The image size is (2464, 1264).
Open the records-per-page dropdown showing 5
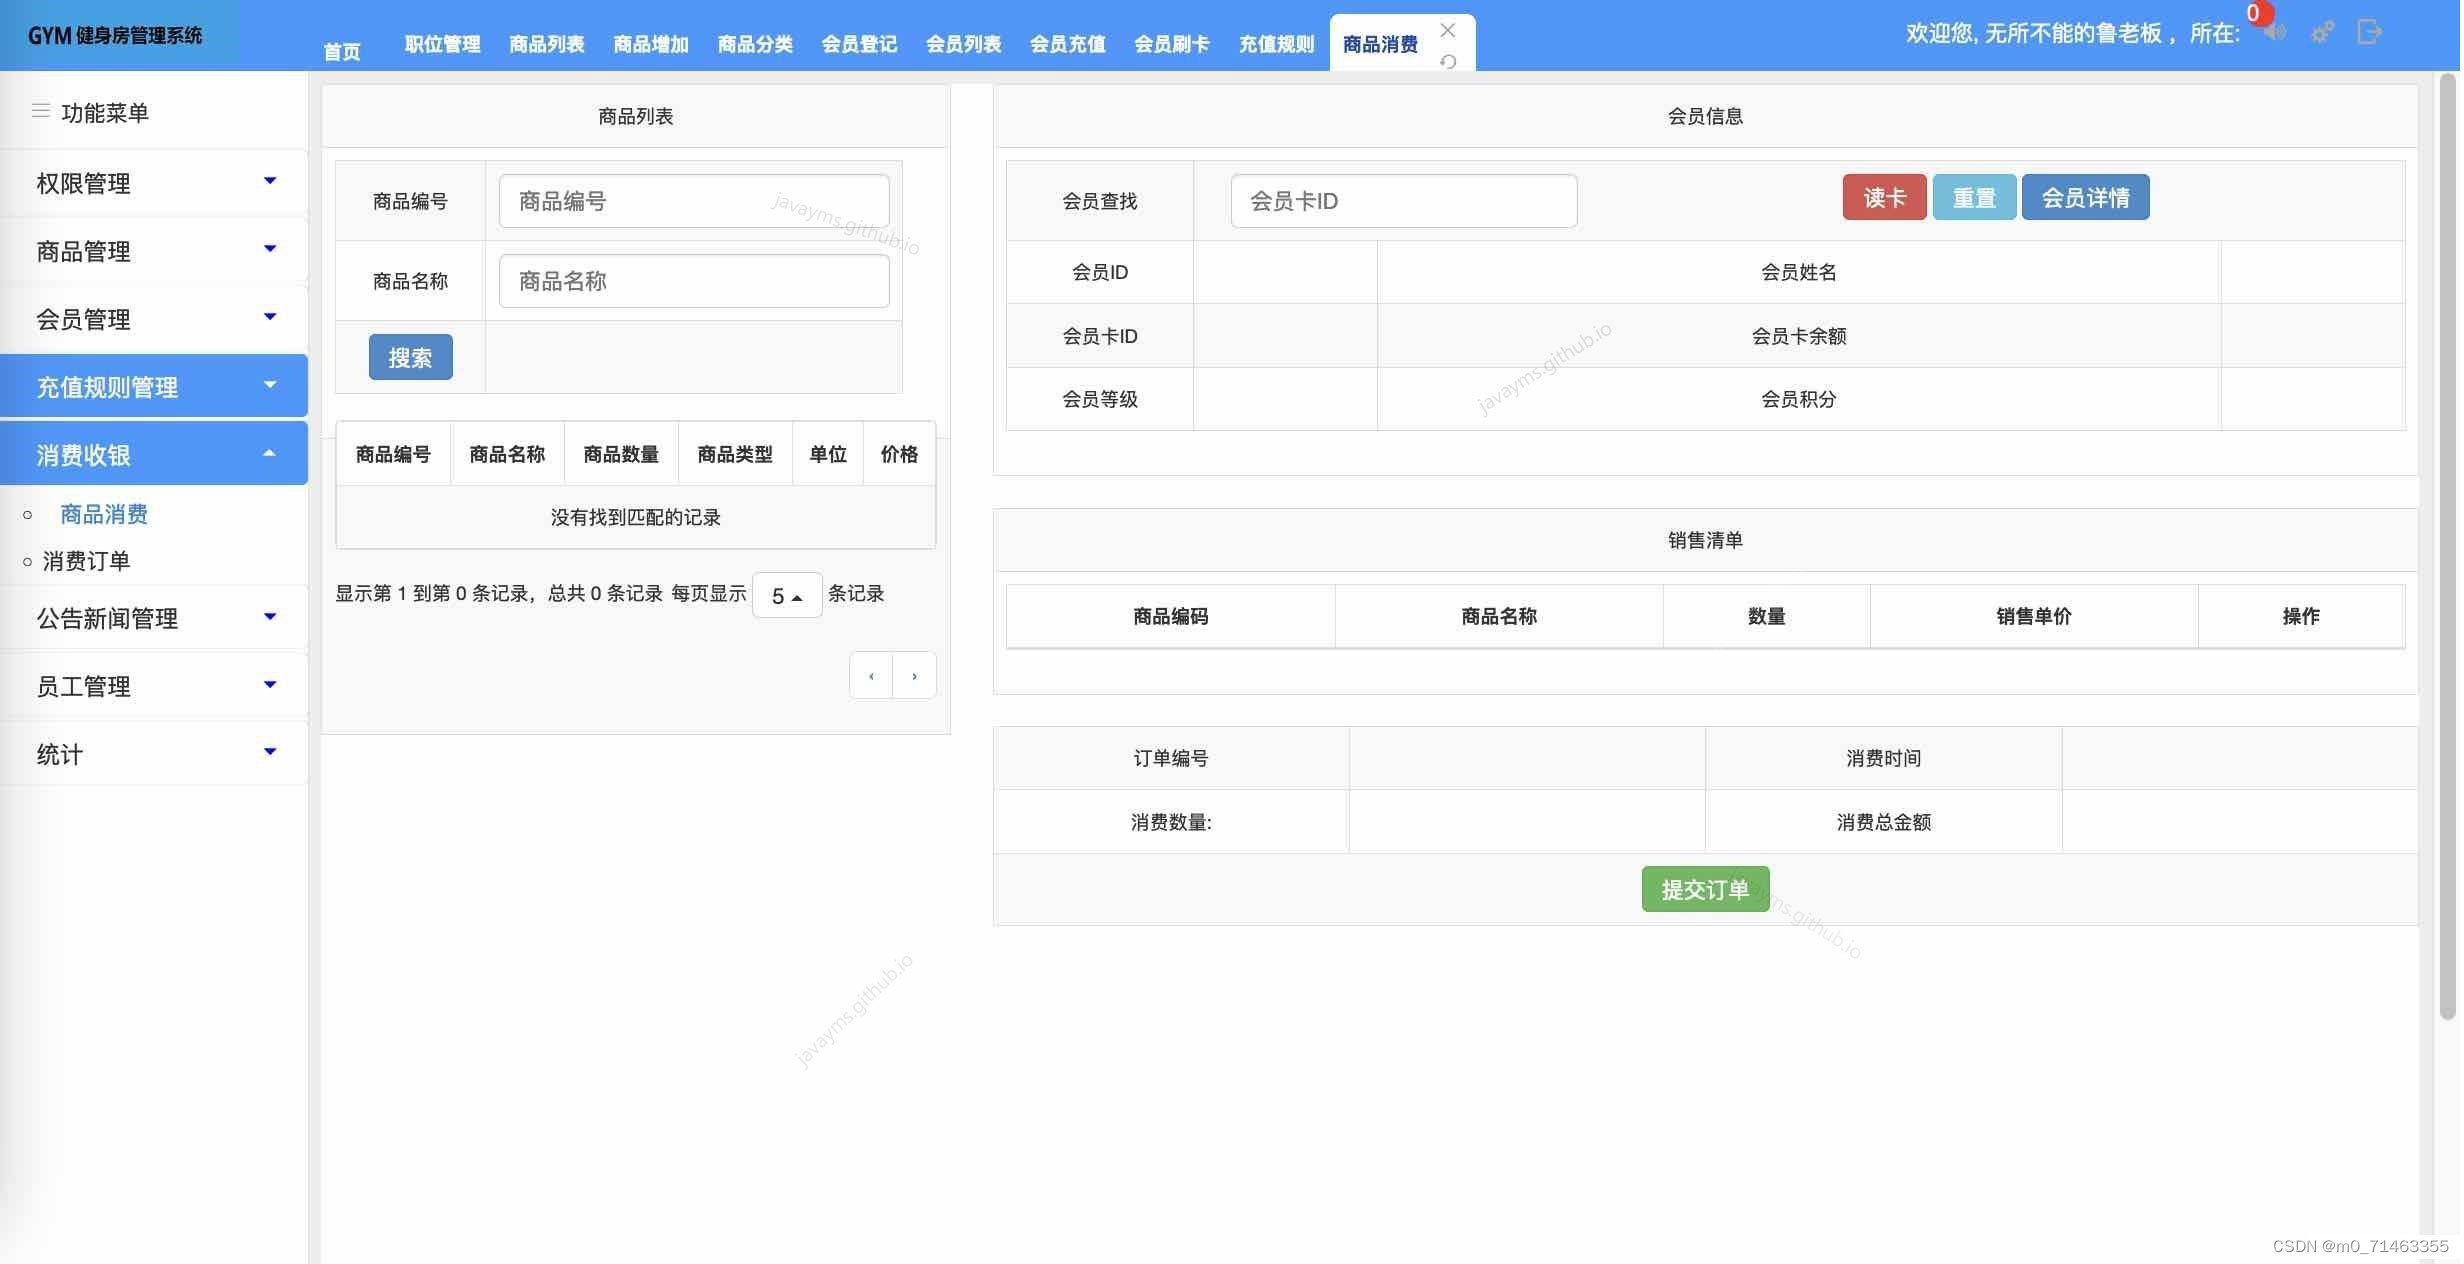point(787,596)
